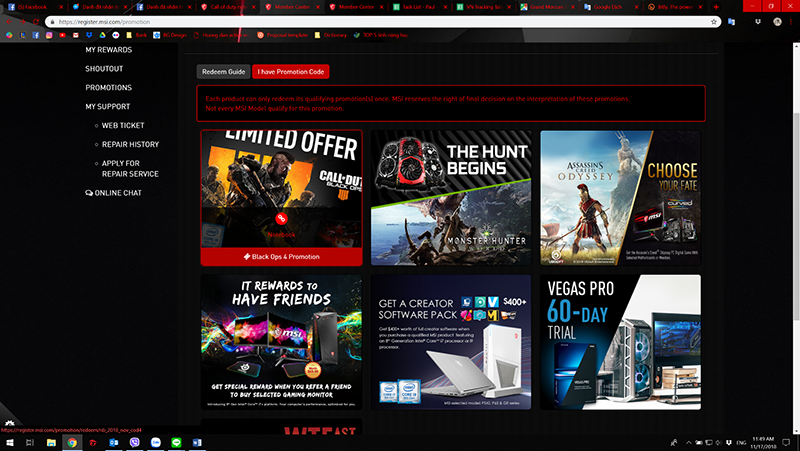Viewport: 800px width, 451px height.
Task: Open the YouTube bookmark icon
Action: [x=62, y=35]
